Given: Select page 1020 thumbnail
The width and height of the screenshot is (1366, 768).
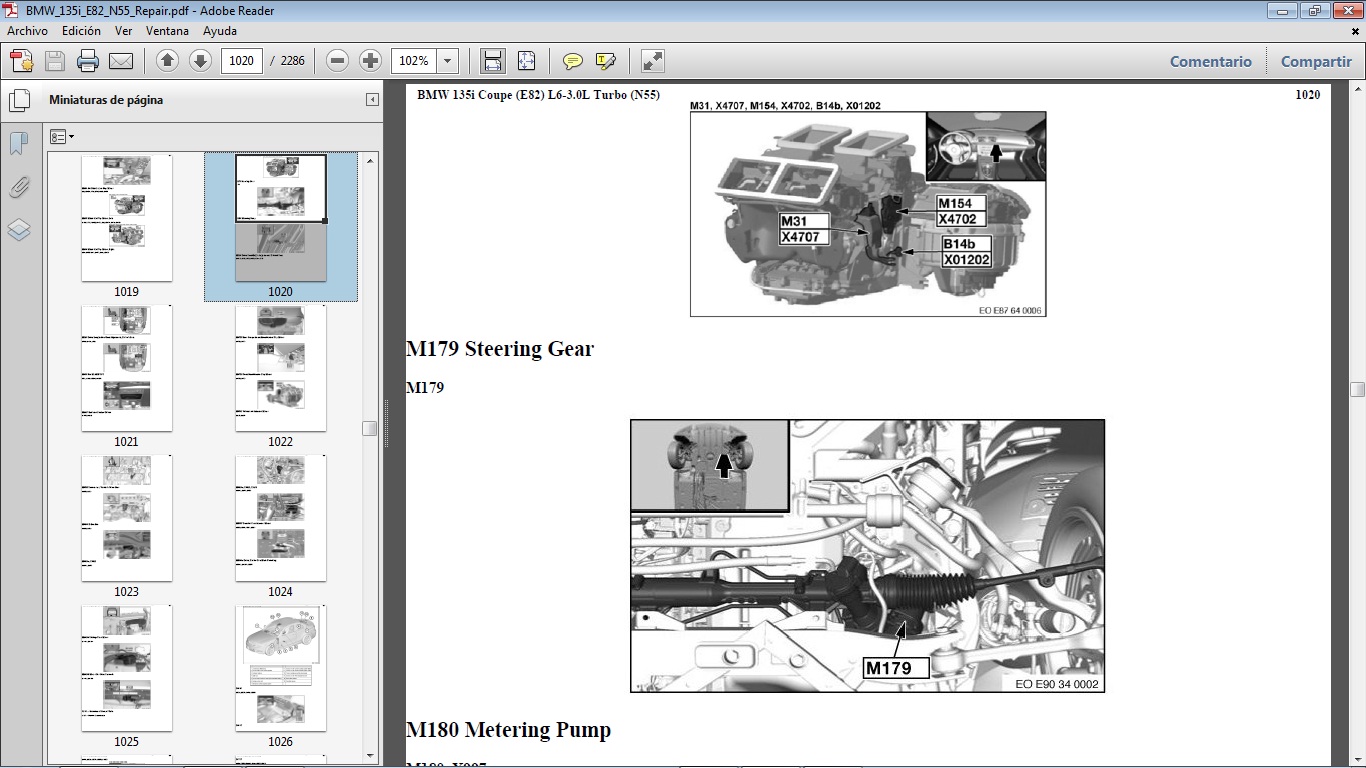Looking at the screenshot, I should pyautogui.click(x=280, y=218).
